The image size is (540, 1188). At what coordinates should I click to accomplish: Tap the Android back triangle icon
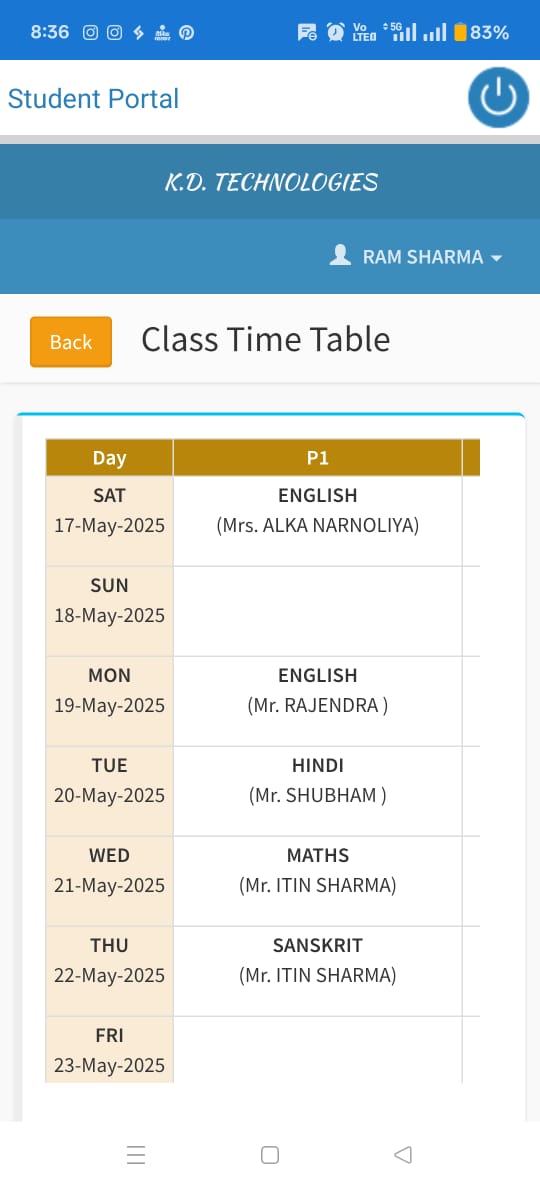pyautogui.click(x=403, y=1155)
